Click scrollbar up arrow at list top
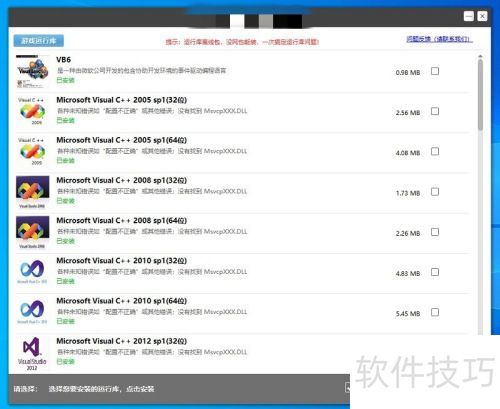This screenshot has height=409, width=500. (x=480, y=56)
